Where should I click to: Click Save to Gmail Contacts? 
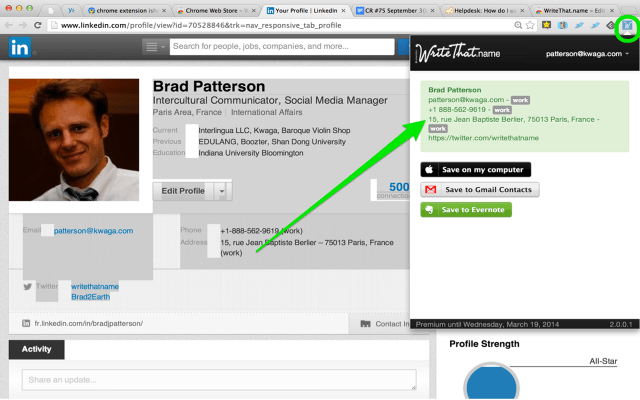coord(480,189)
